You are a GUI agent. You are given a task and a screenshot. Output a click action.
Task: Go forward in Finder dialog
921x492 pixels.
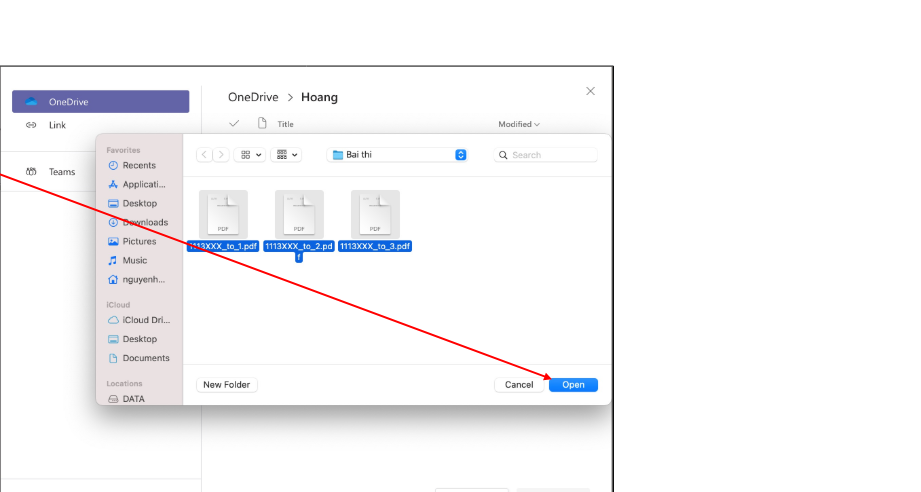pos(221,154)
